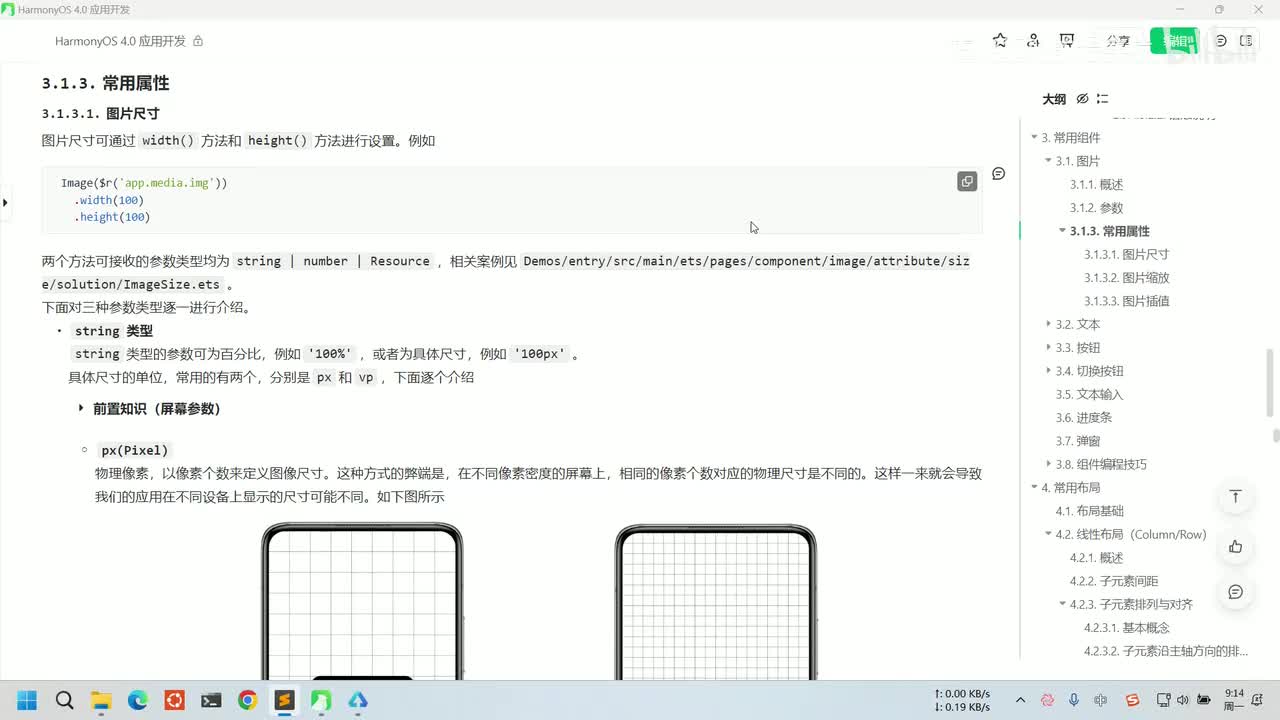
Task: Click the microphone tray icon
Action: point(1074,700)
